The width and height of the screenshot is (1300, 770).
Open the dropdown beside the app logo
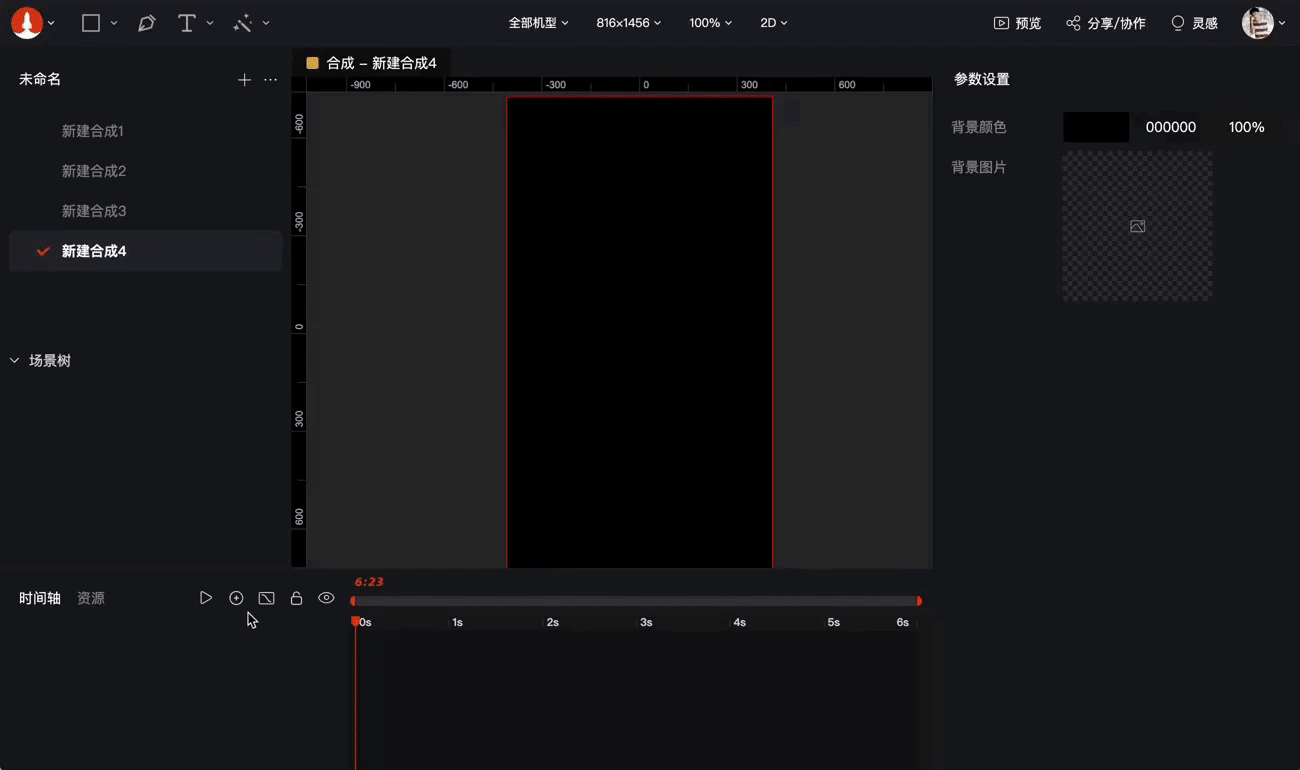[52, 23]
